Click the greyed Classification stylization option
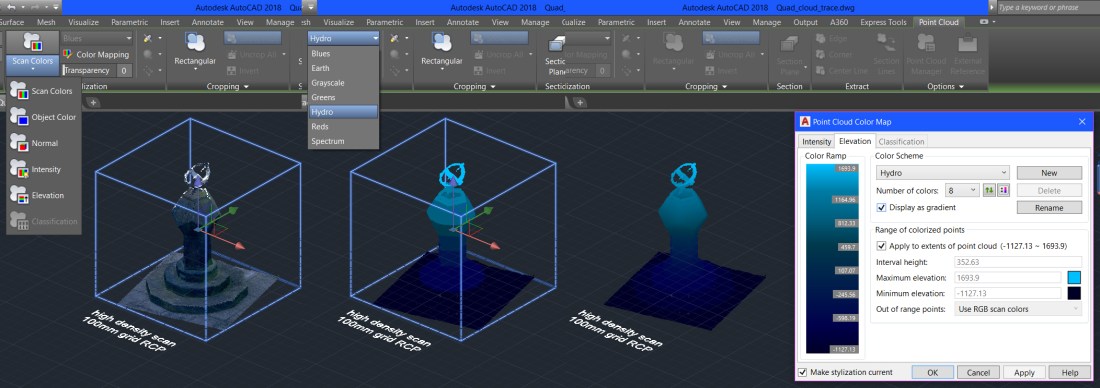The height and width of the screenshot is (388, 1100). [43, 221]
